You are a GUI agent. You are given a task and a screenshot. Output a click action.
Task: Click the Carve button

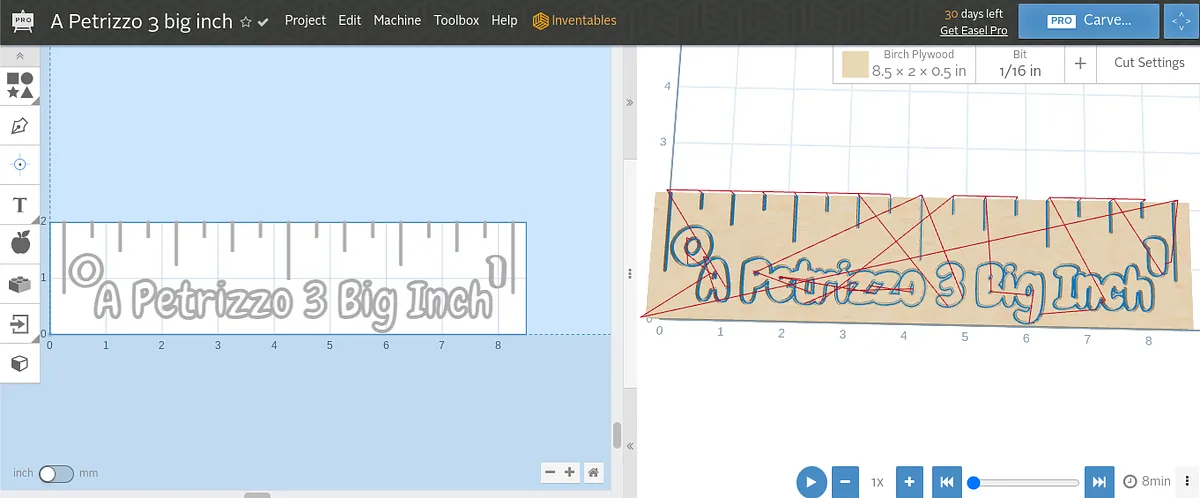click(x=1088, y=20)
